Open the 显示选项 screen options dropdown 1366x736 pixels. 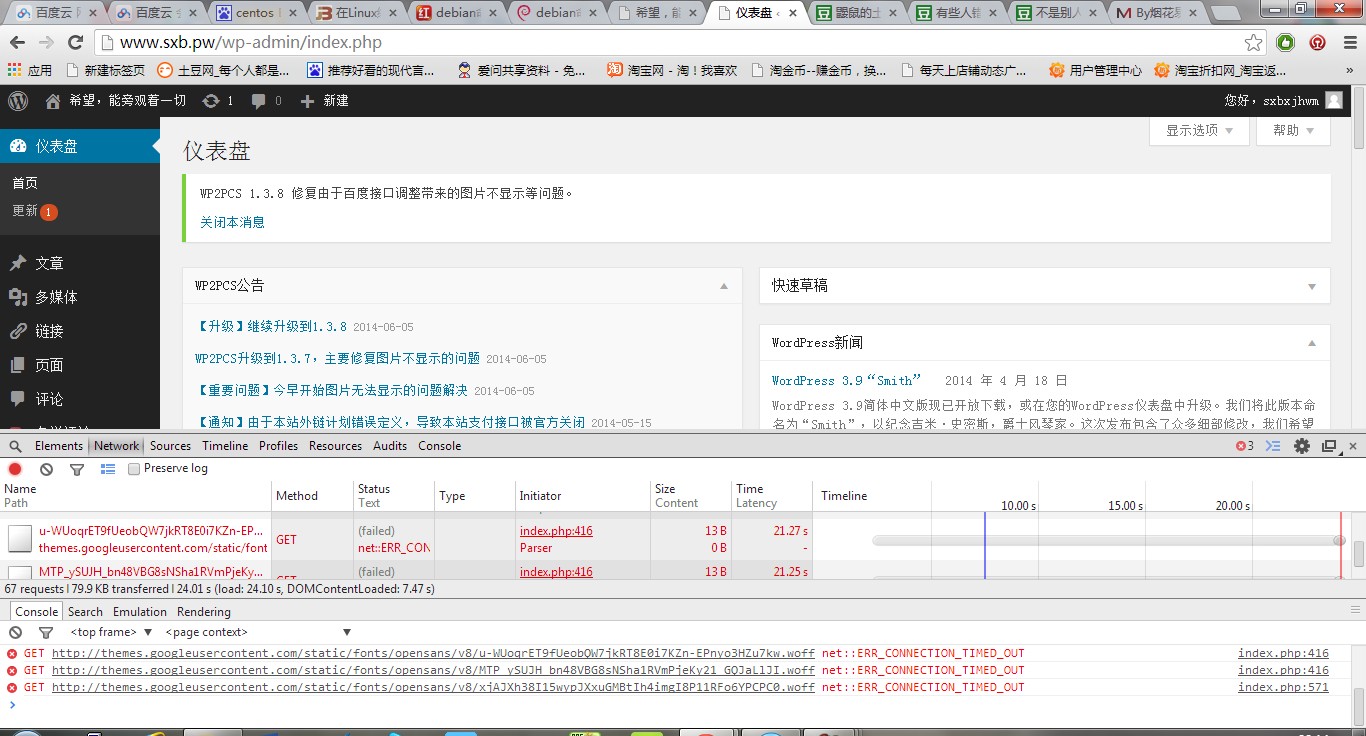[x=1199, y=131]
